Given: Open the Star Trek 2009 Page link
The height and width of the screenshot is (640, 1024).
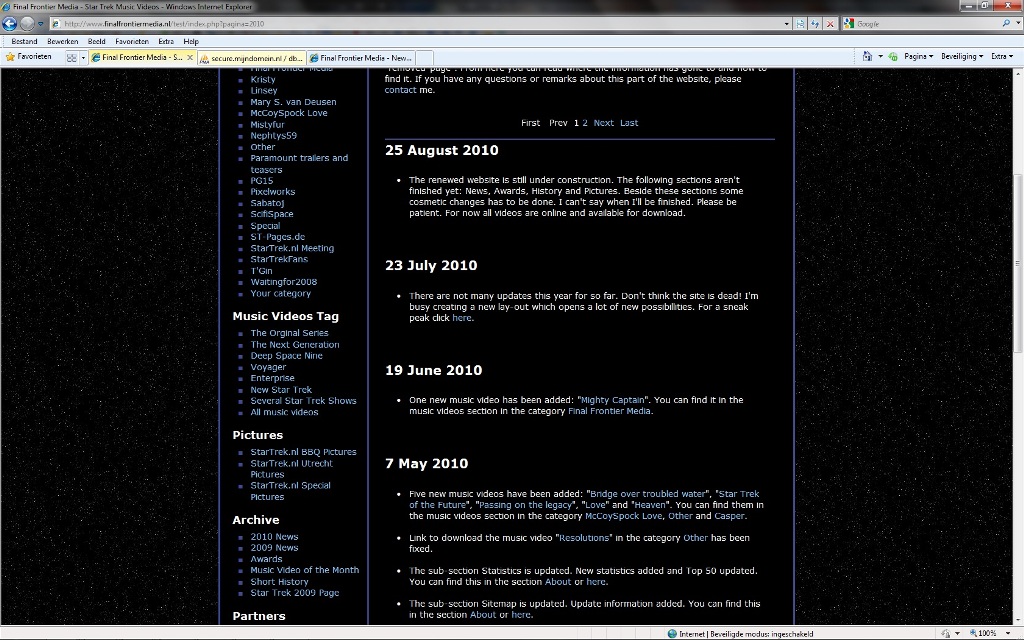Looking at the screenshot, I should coord(295,593).
